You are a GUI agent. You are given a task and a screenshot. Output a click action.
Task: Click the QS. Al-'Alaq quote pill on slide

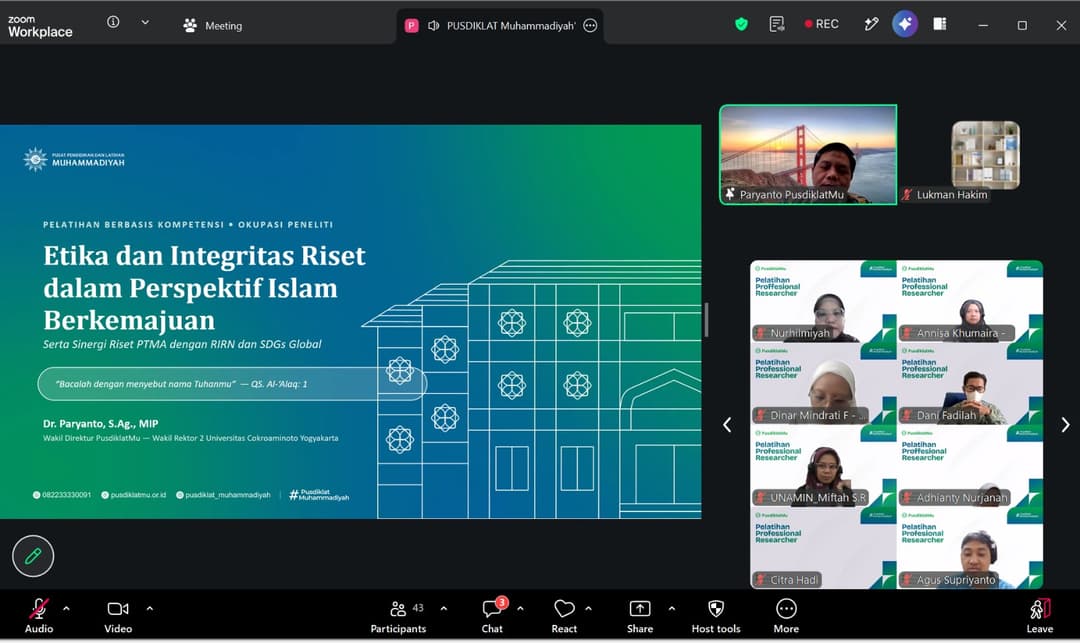232,384
